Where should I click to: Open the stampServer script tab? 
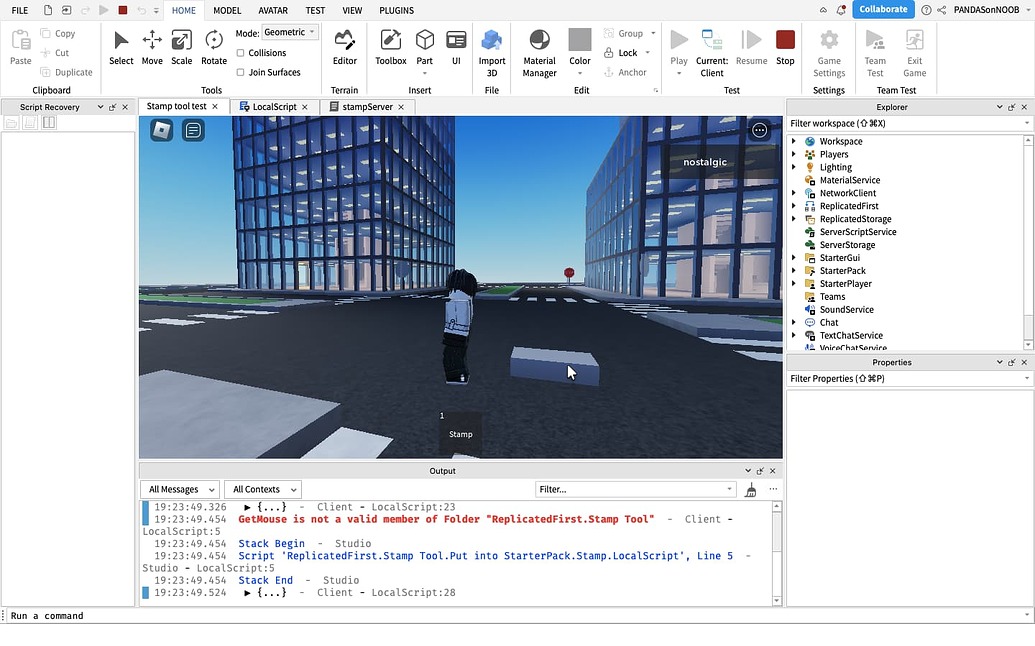[x=366, y=106]
